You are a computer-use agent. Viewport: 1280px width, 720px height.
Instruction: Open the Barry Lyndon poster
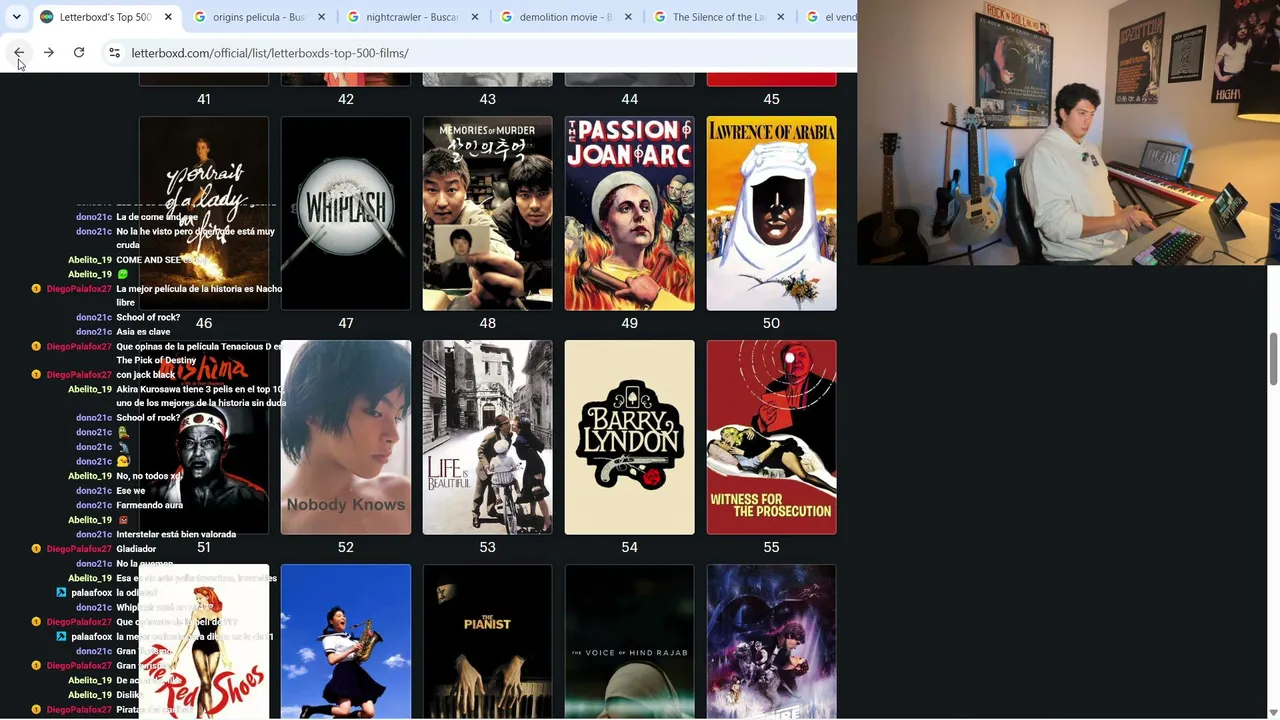pos(630,437)
